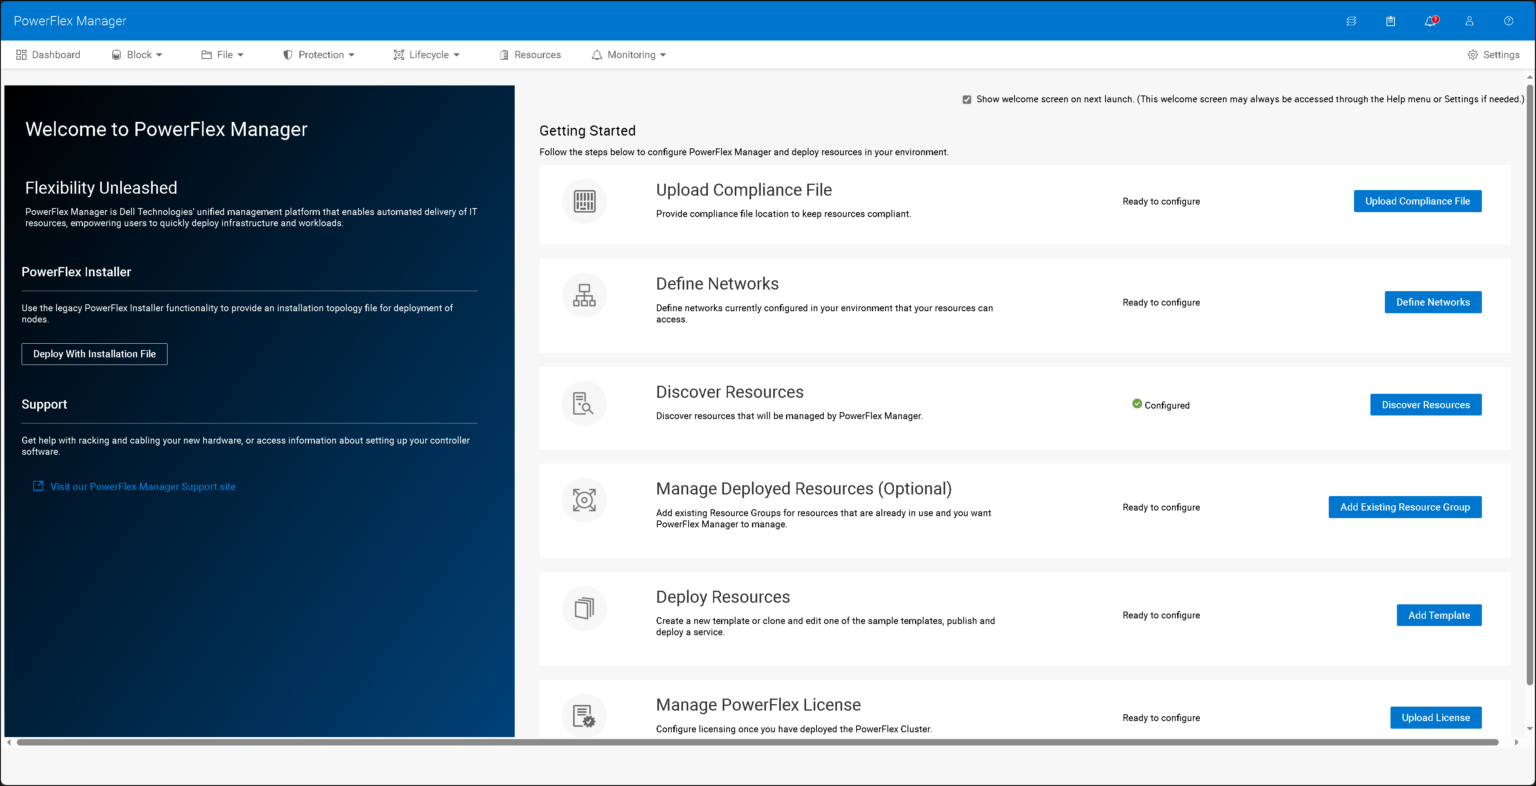Switch to the Dashboard tab
Screen dimensions: 1536x786
[x=48, y=55]
